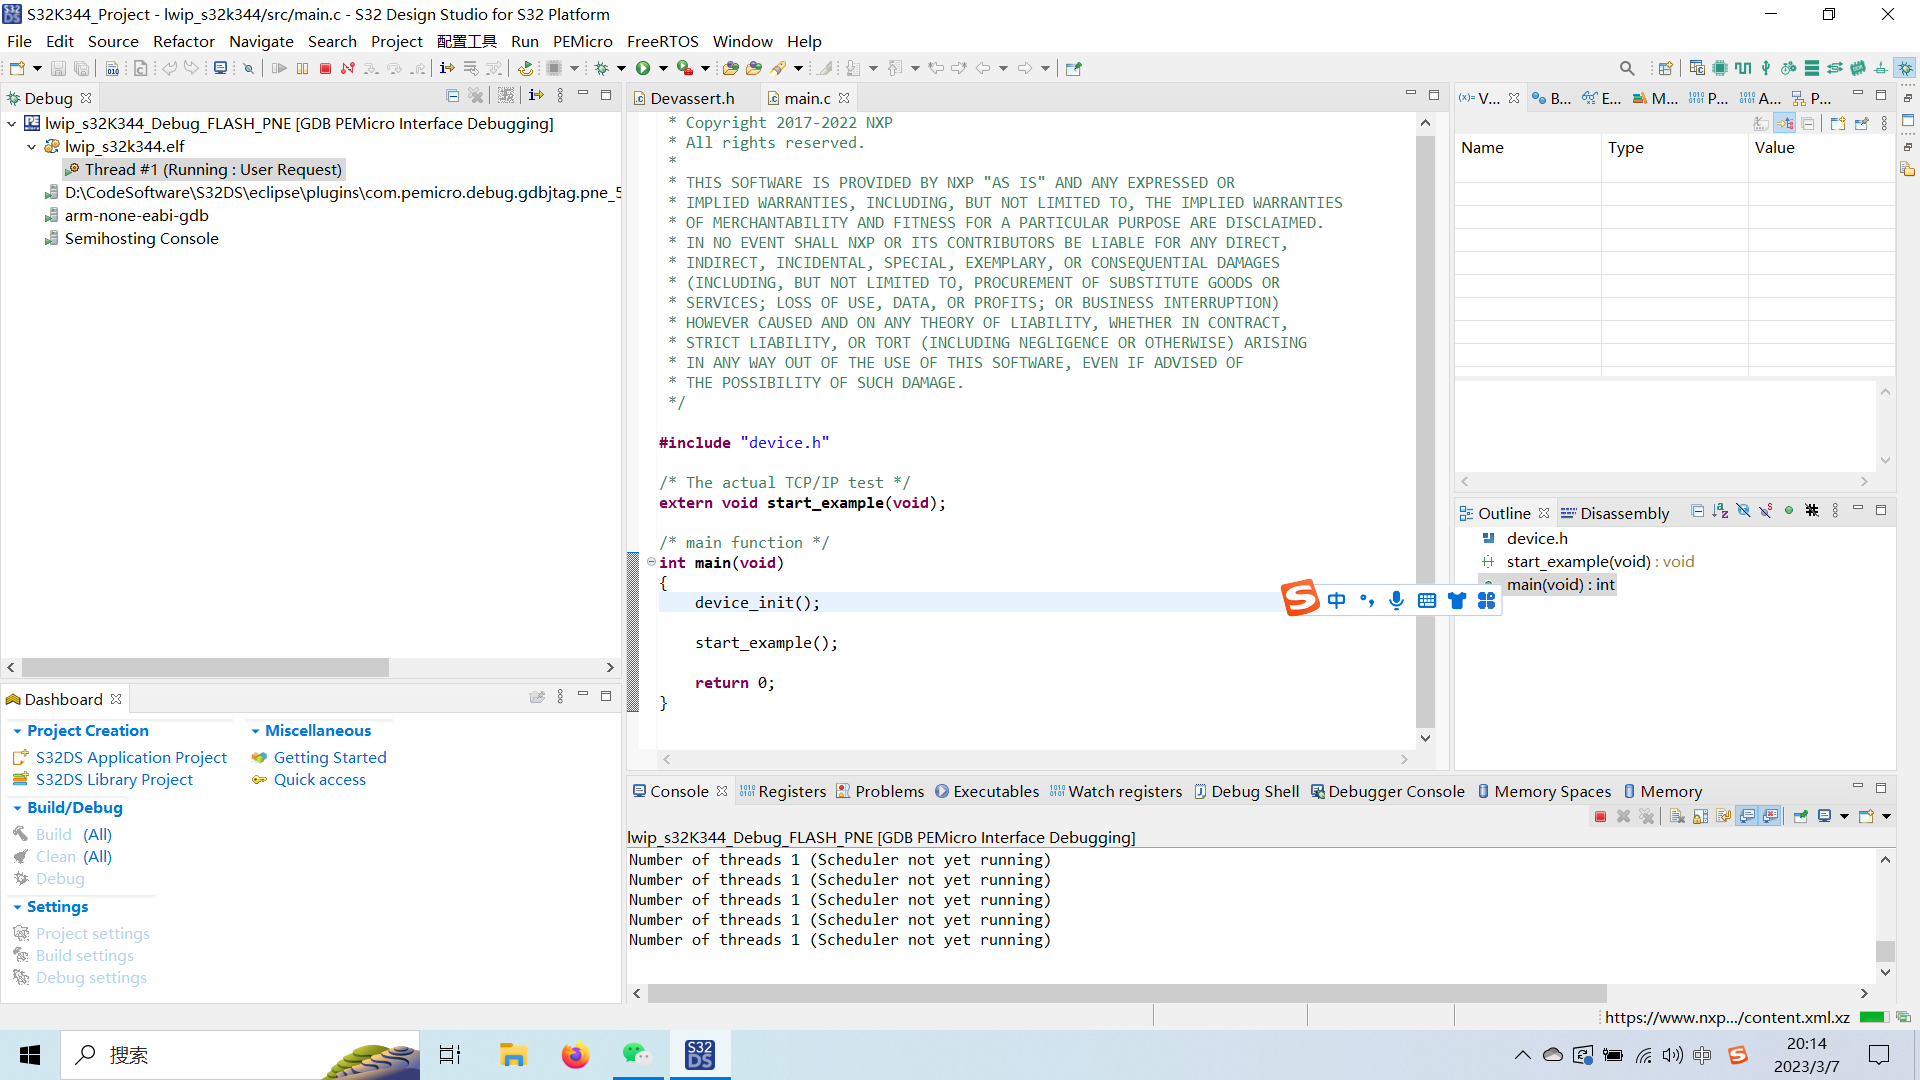Click the Disconnect toolbar icon

click(348, 68)
